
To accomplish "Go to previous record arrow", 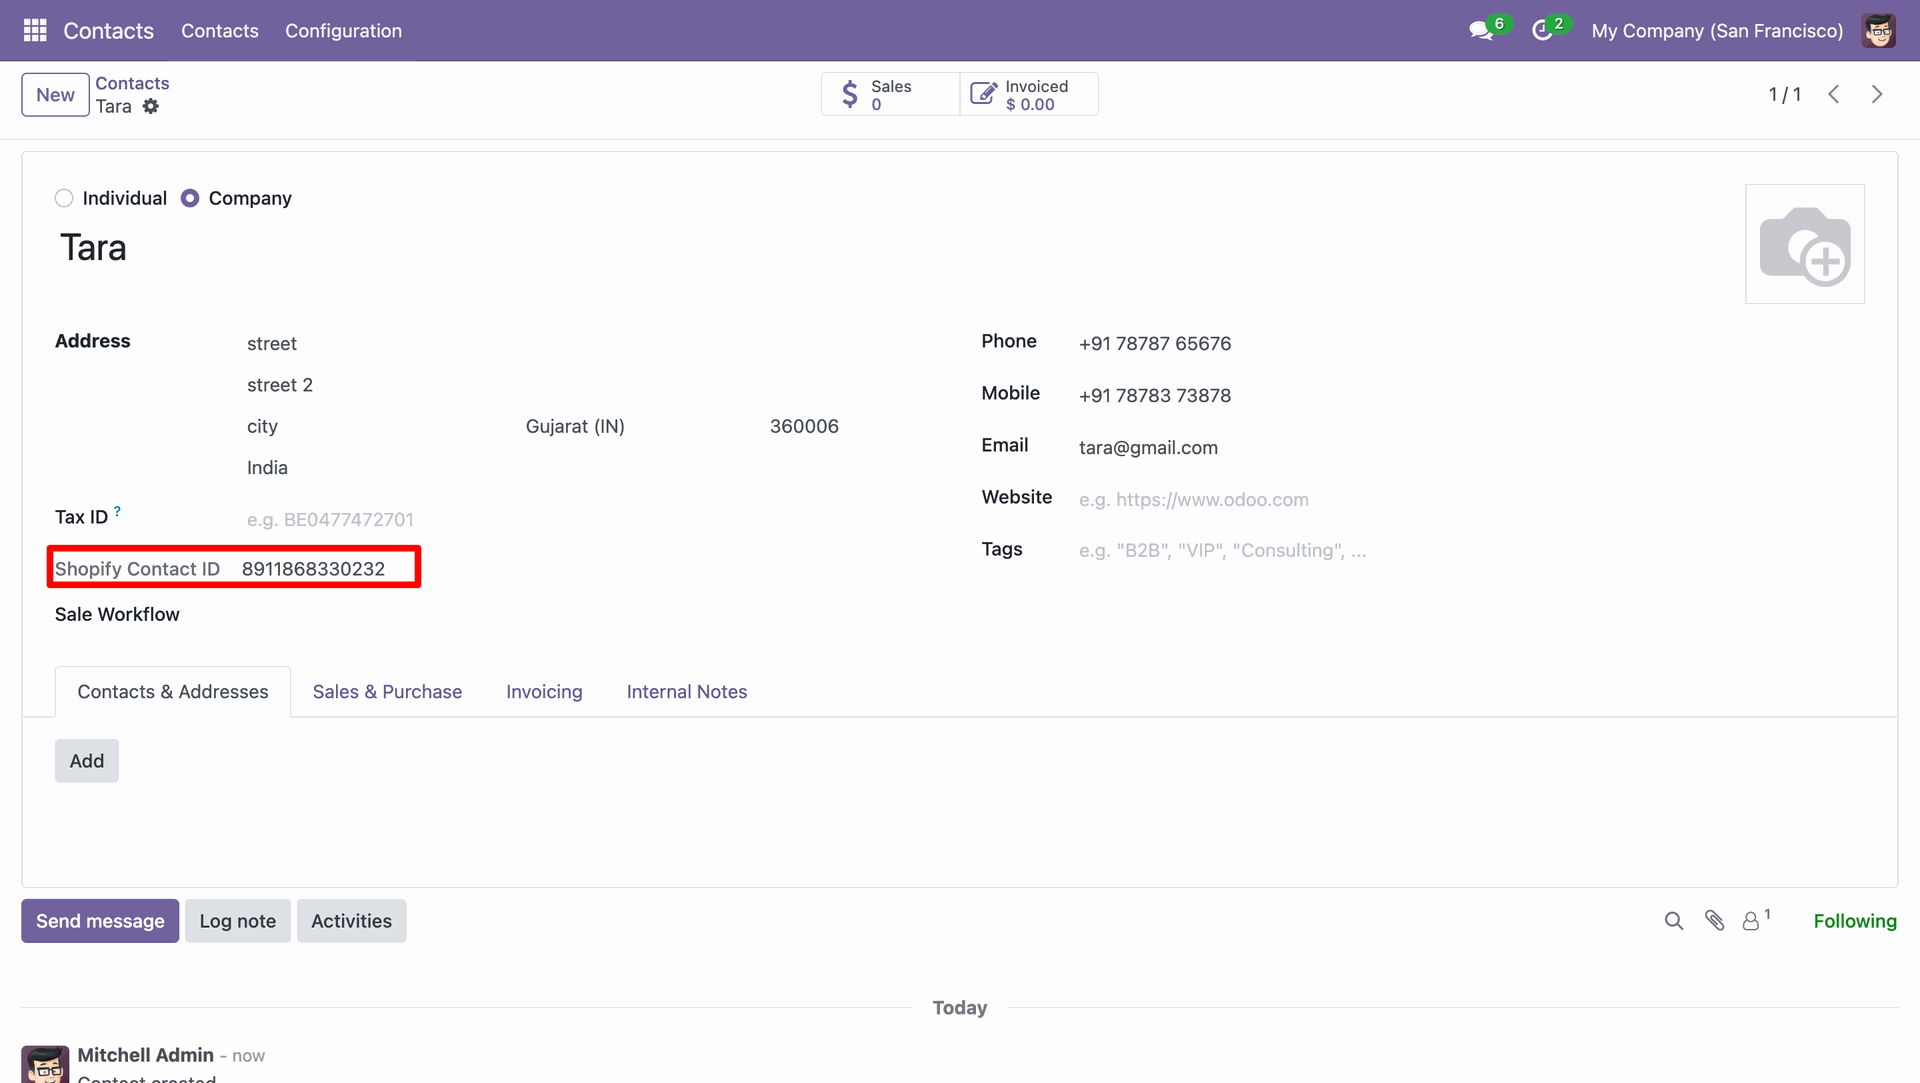I will pyautogui.click(x=1834, y=94).
